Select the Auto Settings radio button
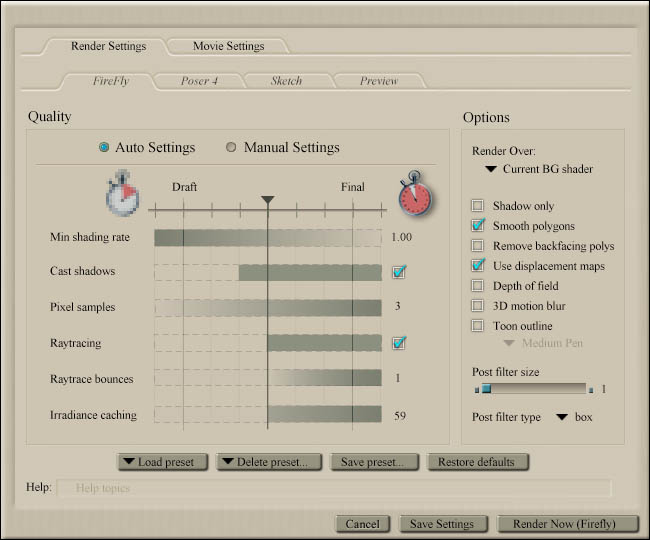Image resolution: width=650 pixels, height=540 pixels. pyautogui.click(x=104, y=147)
